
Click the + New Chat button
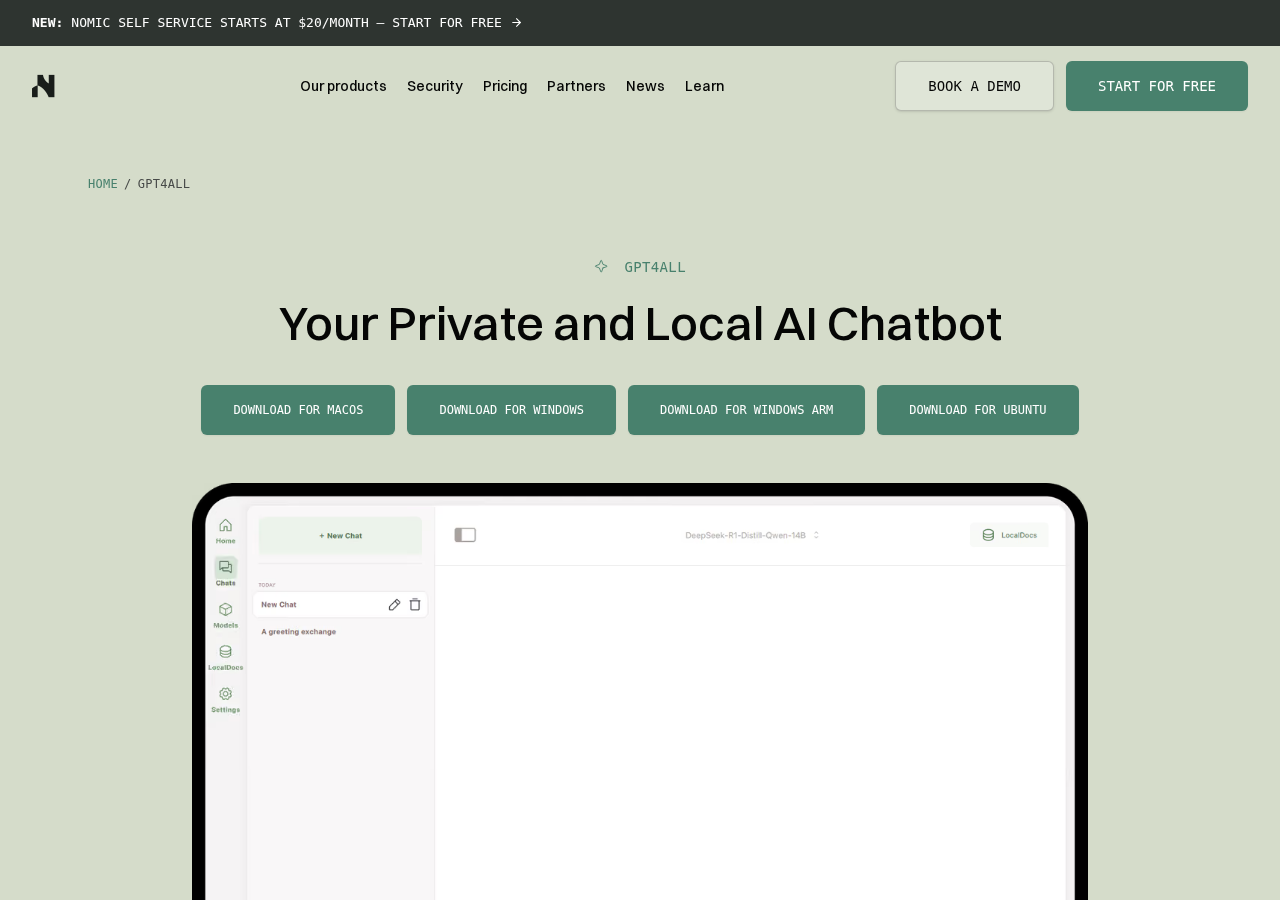point(340,536)
